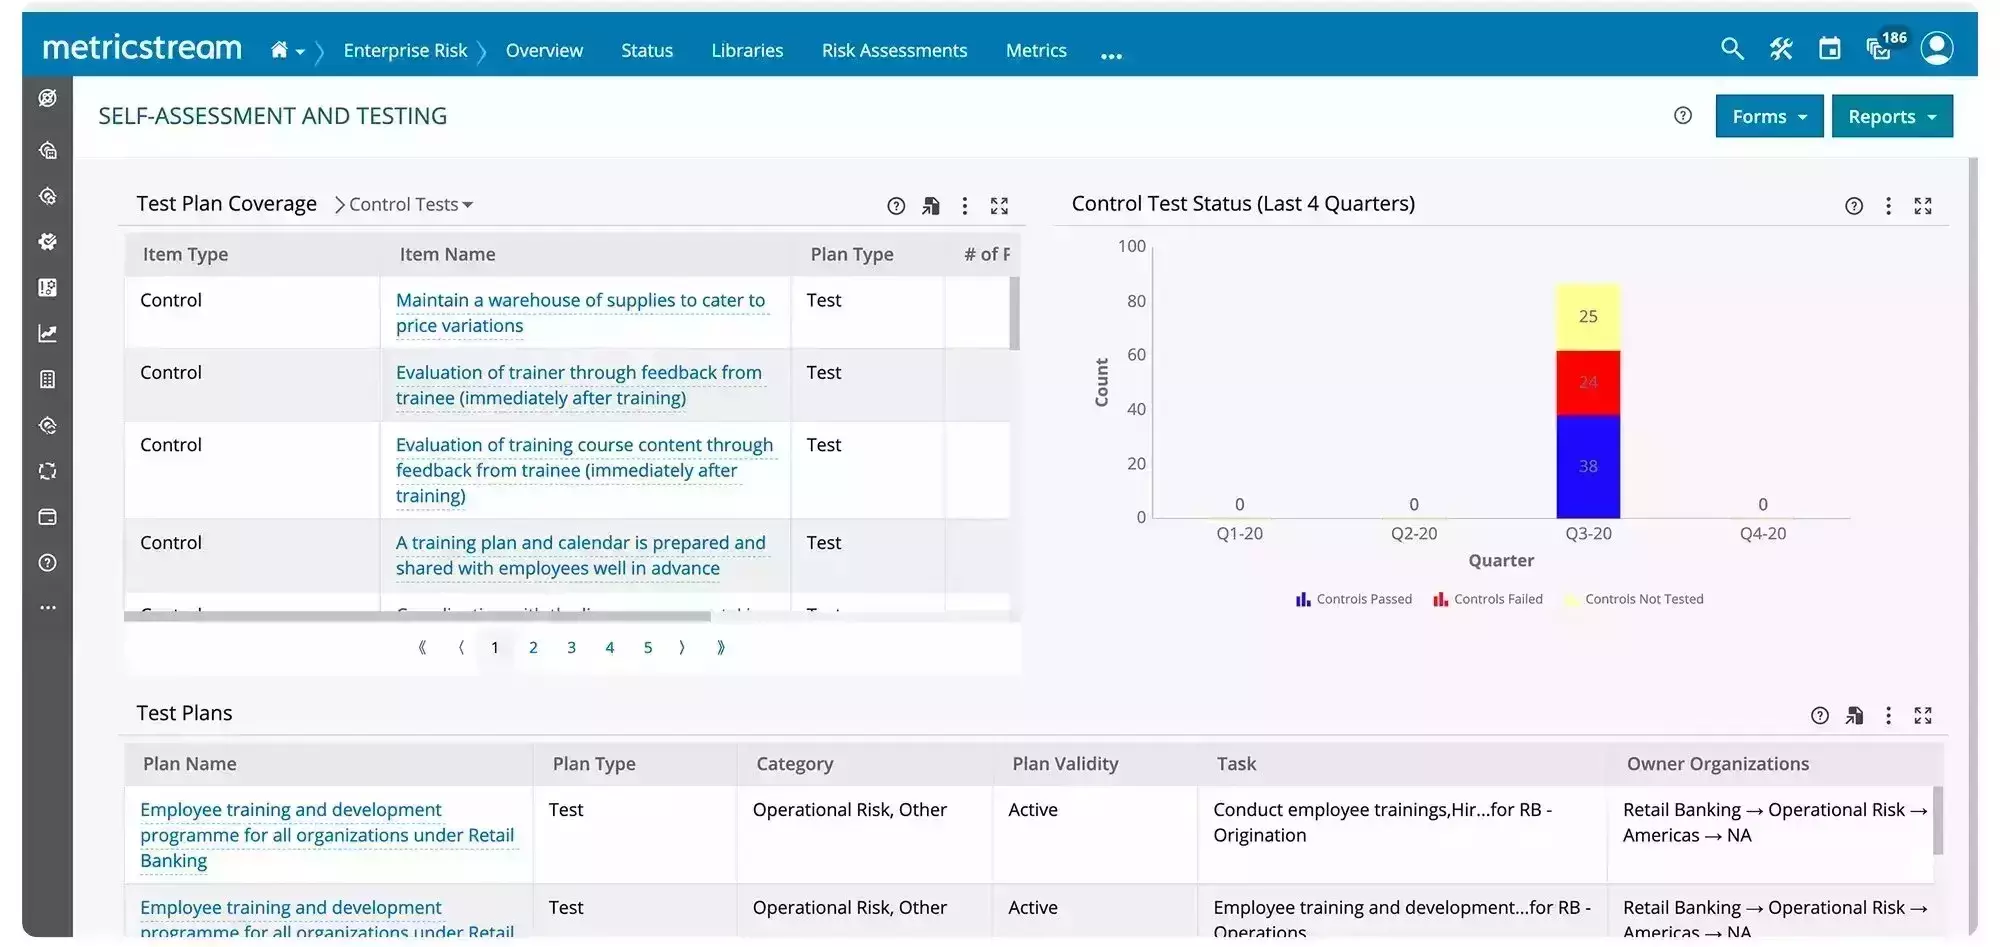The height and width of the screenshot is (947, 2000).
Task: Open help icon next to Forms button
Action: [x=1683, y=116]
